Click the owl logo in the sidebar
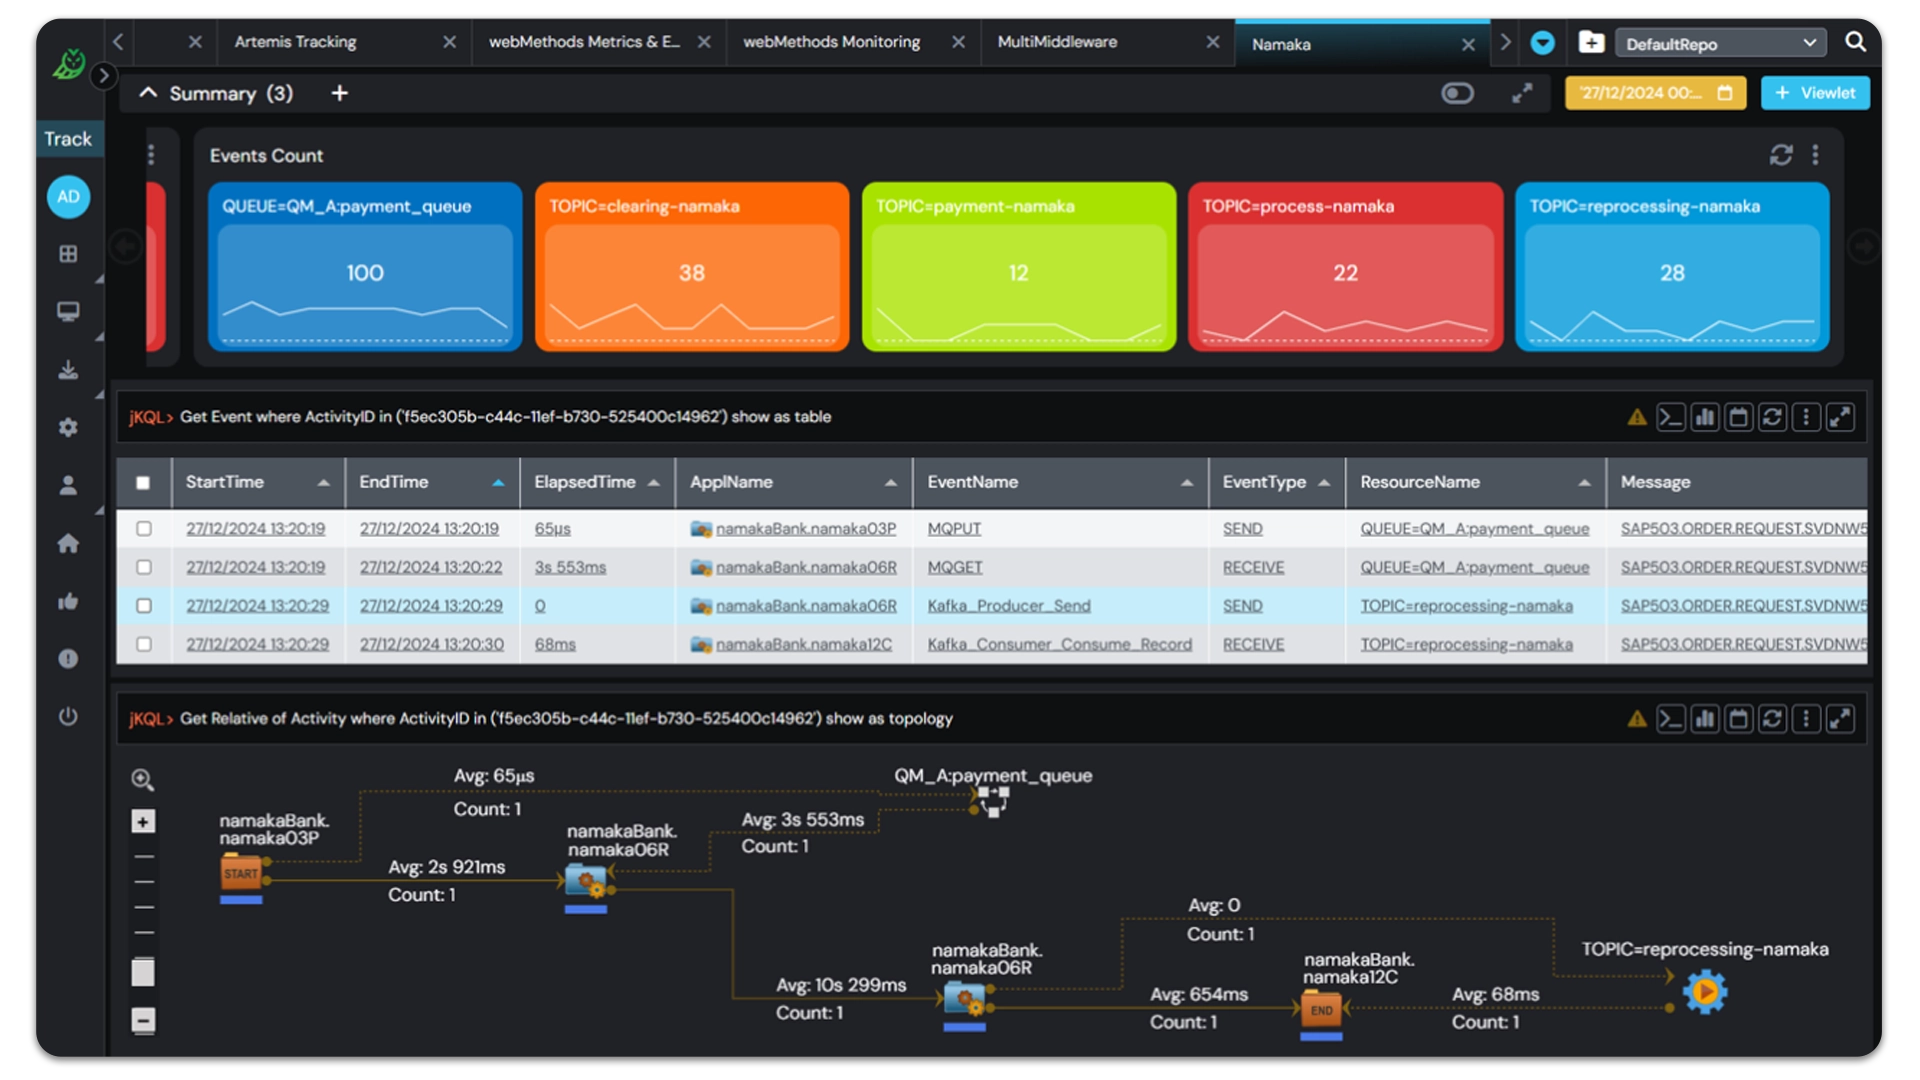The image size is (1920, 1080). tap(69, 64)
